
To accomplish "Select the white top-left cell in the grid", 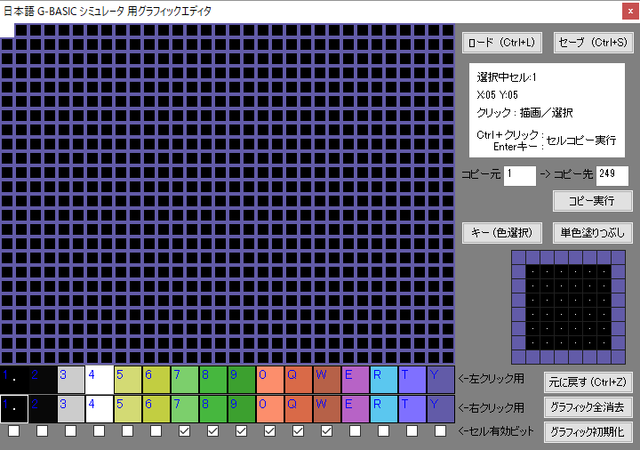I will pyautogui.click(x=7, y=30).
